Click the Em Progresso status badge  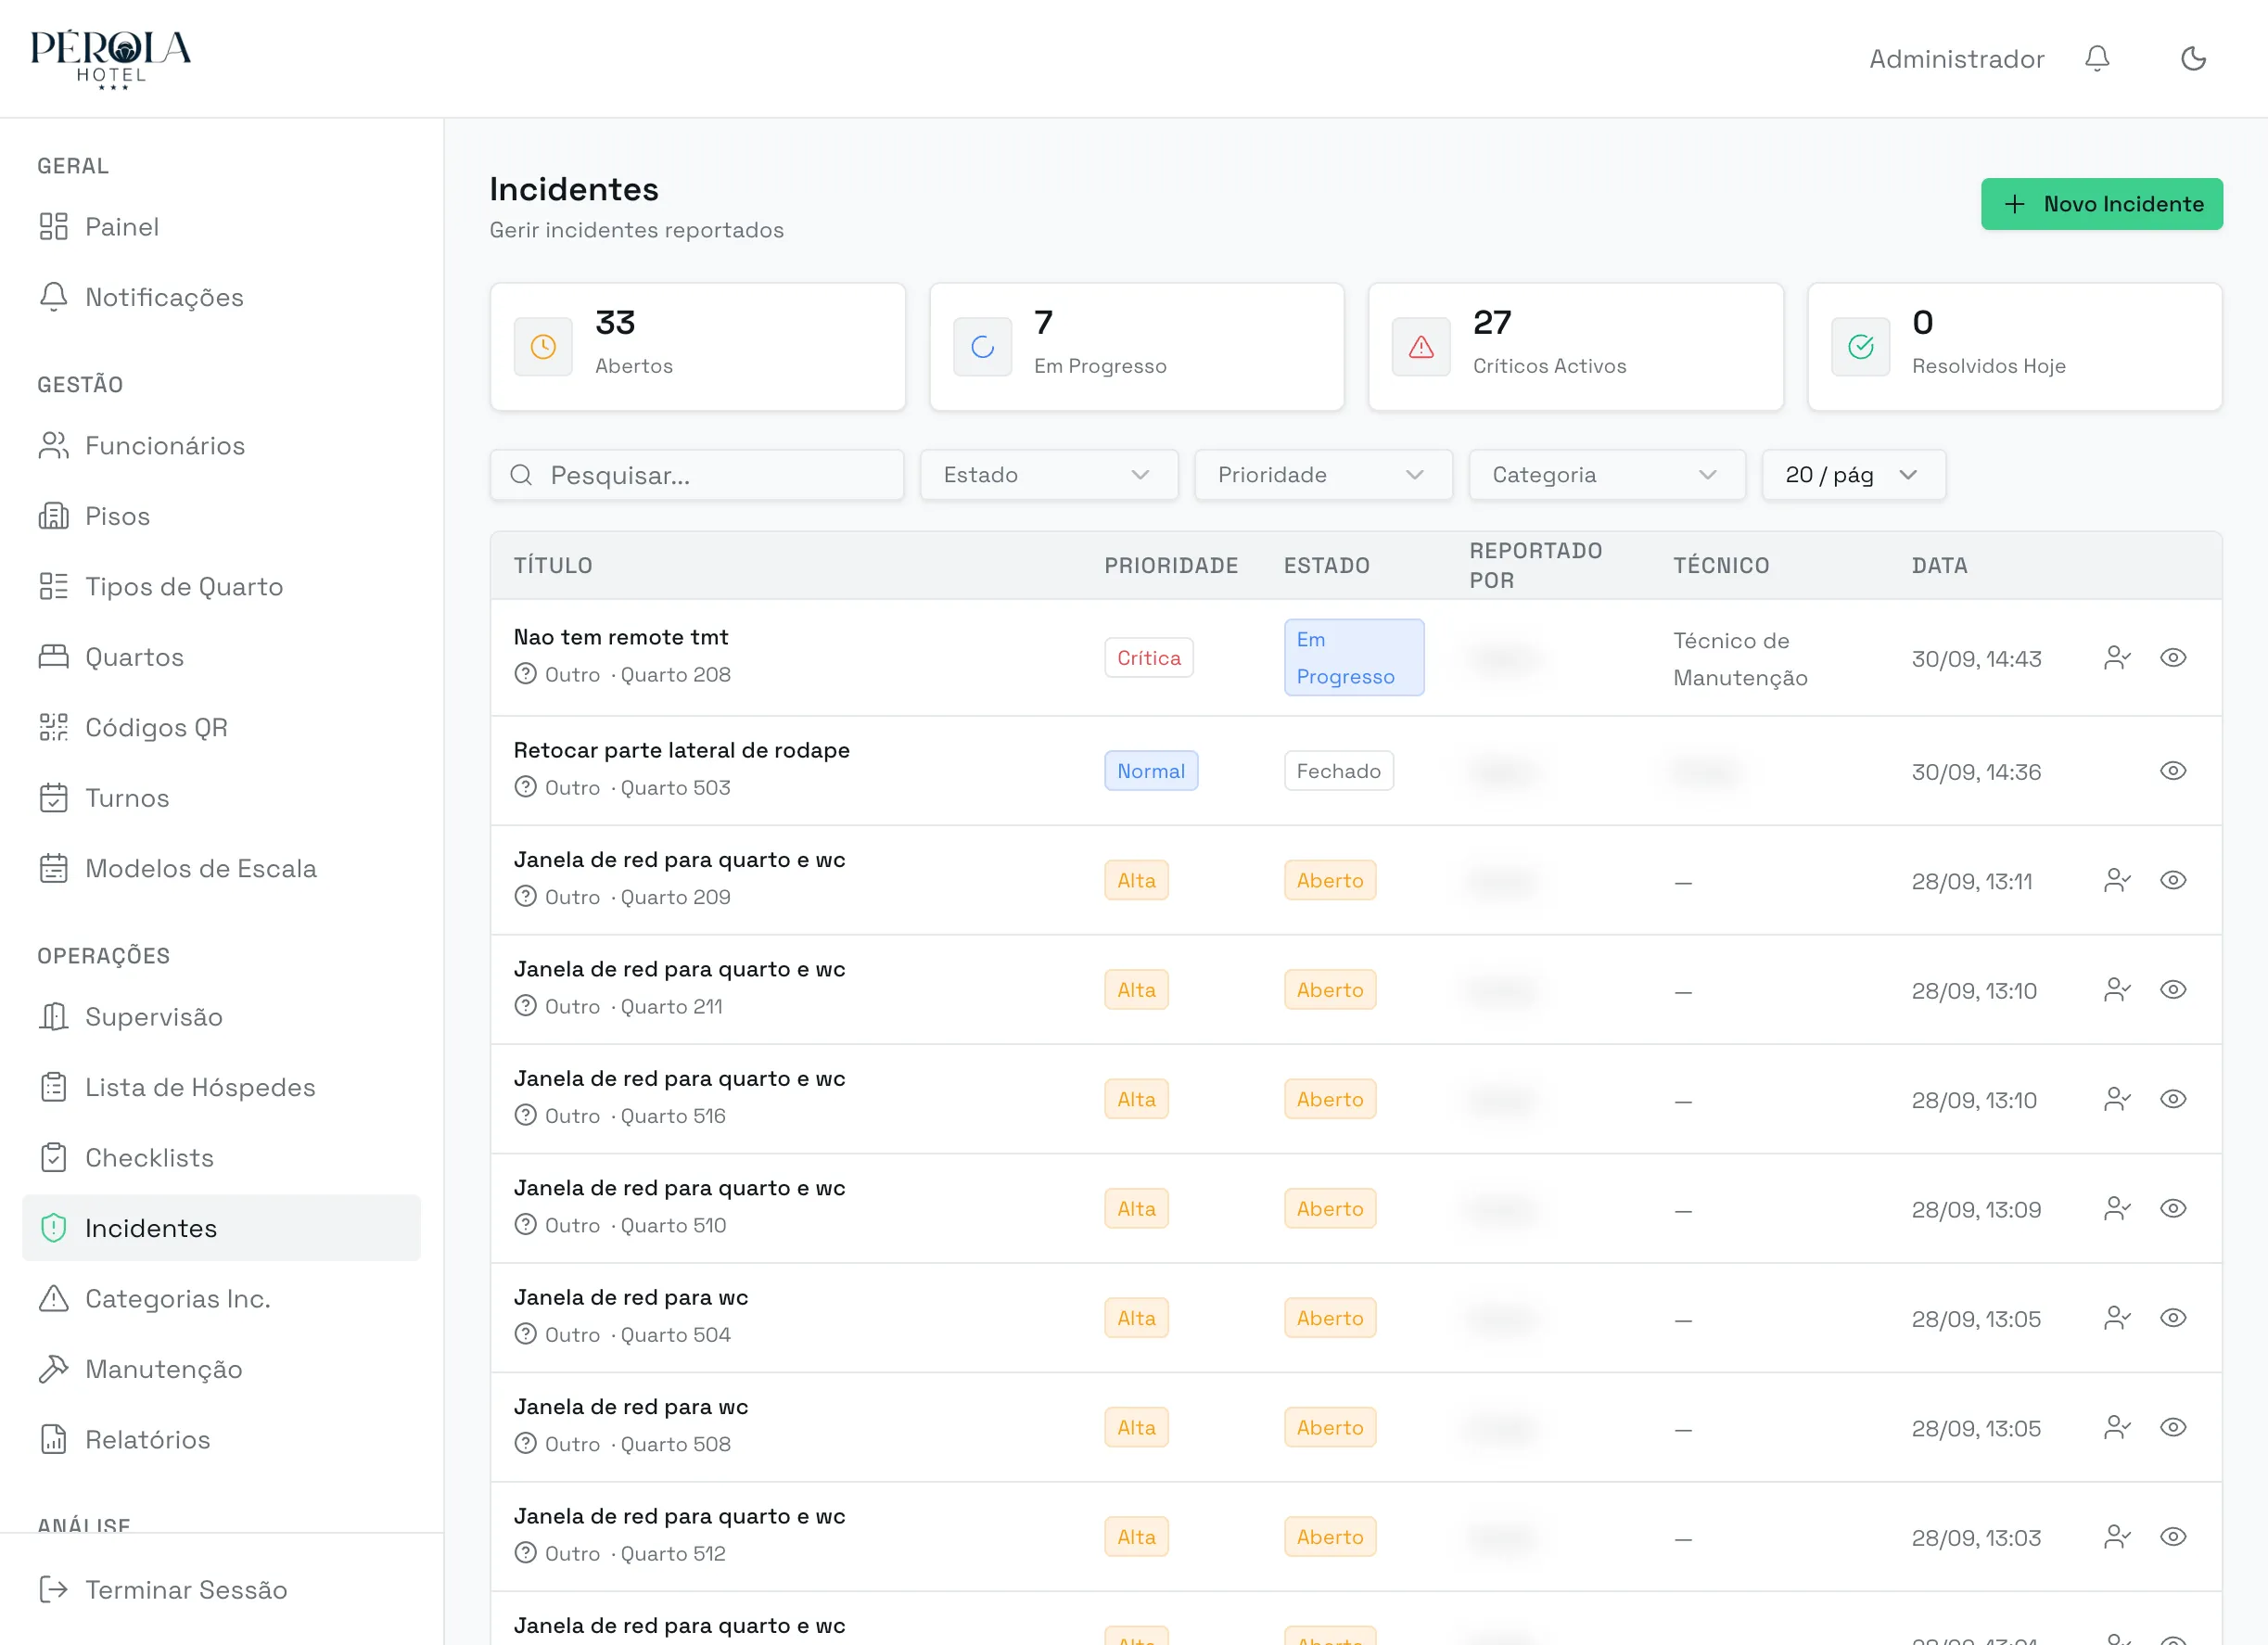[1353, 658]
